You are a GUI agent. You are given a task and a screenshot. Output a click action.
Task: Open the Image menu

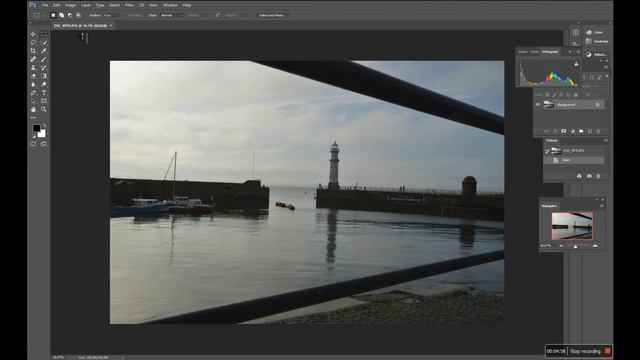click(70, 5)
